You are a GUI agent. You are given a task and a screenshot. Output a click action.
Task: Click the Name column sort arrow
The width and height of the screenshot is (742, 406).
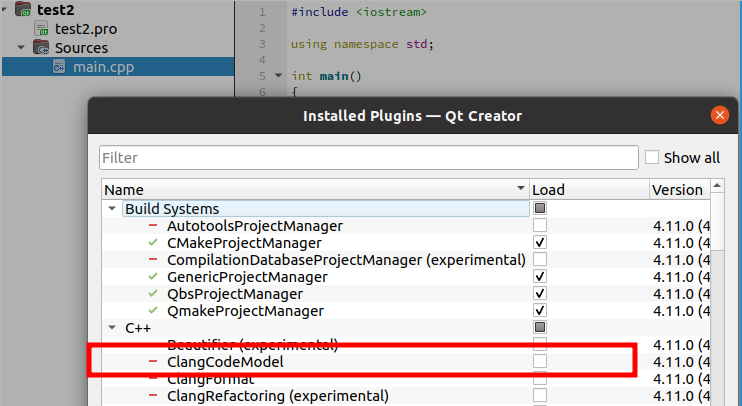coord(521,188)
